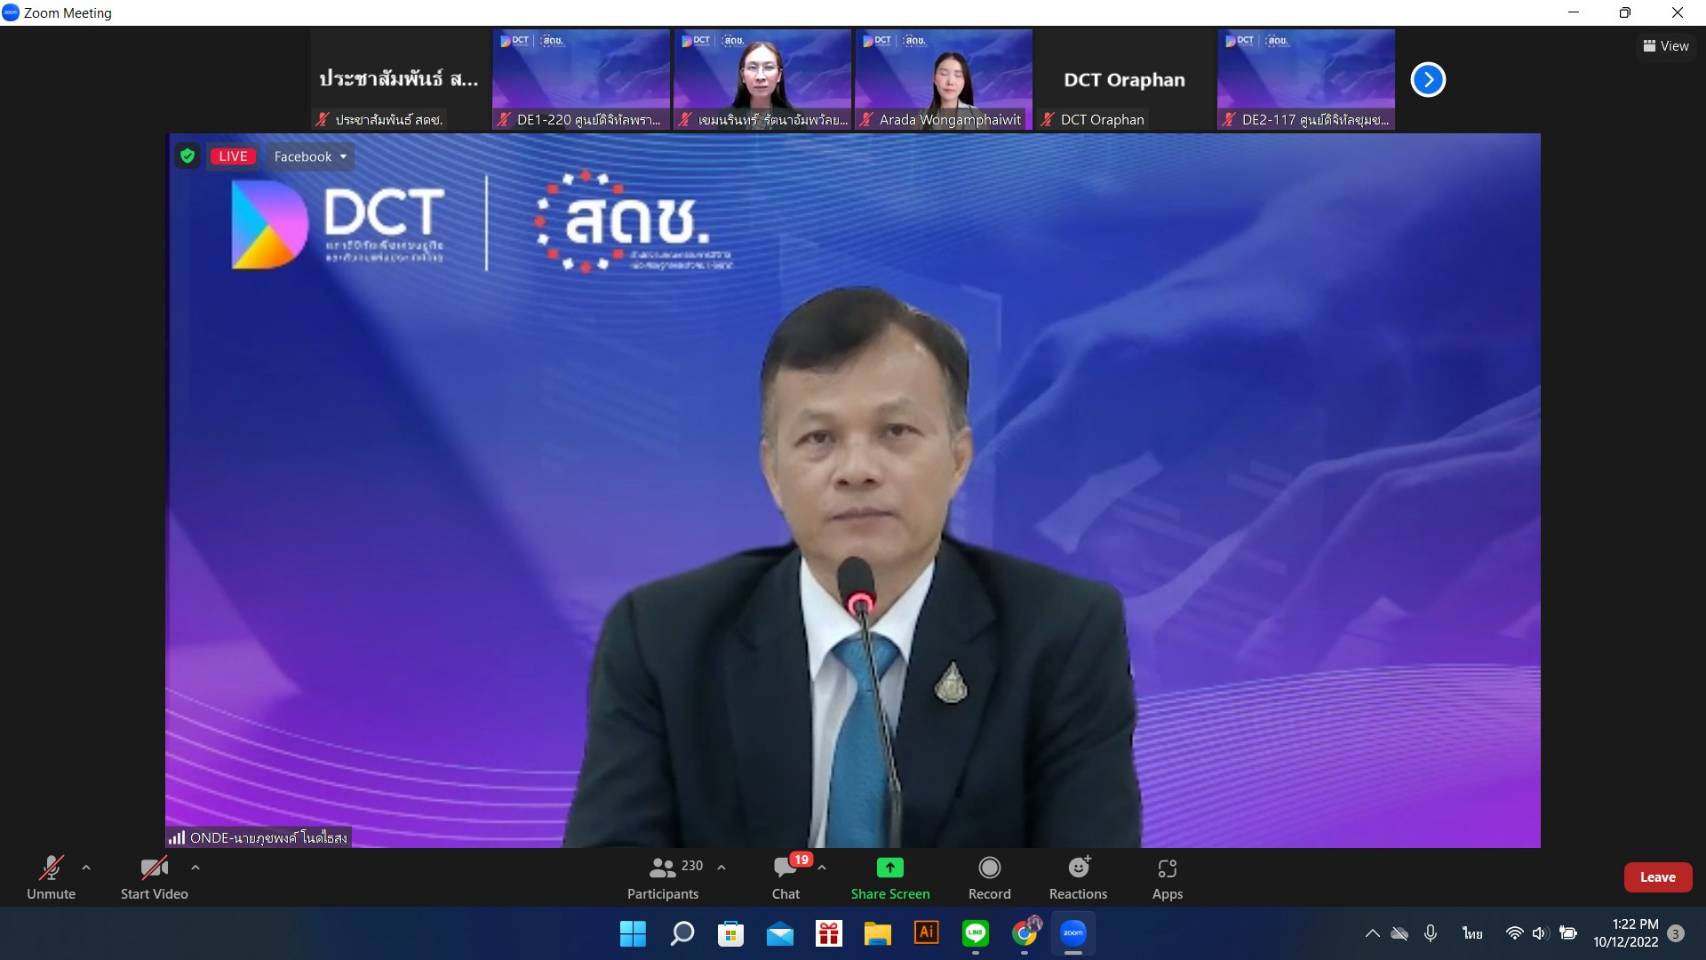
Task: Show next participants with blue arrow
Action: tap(1427, 80)
